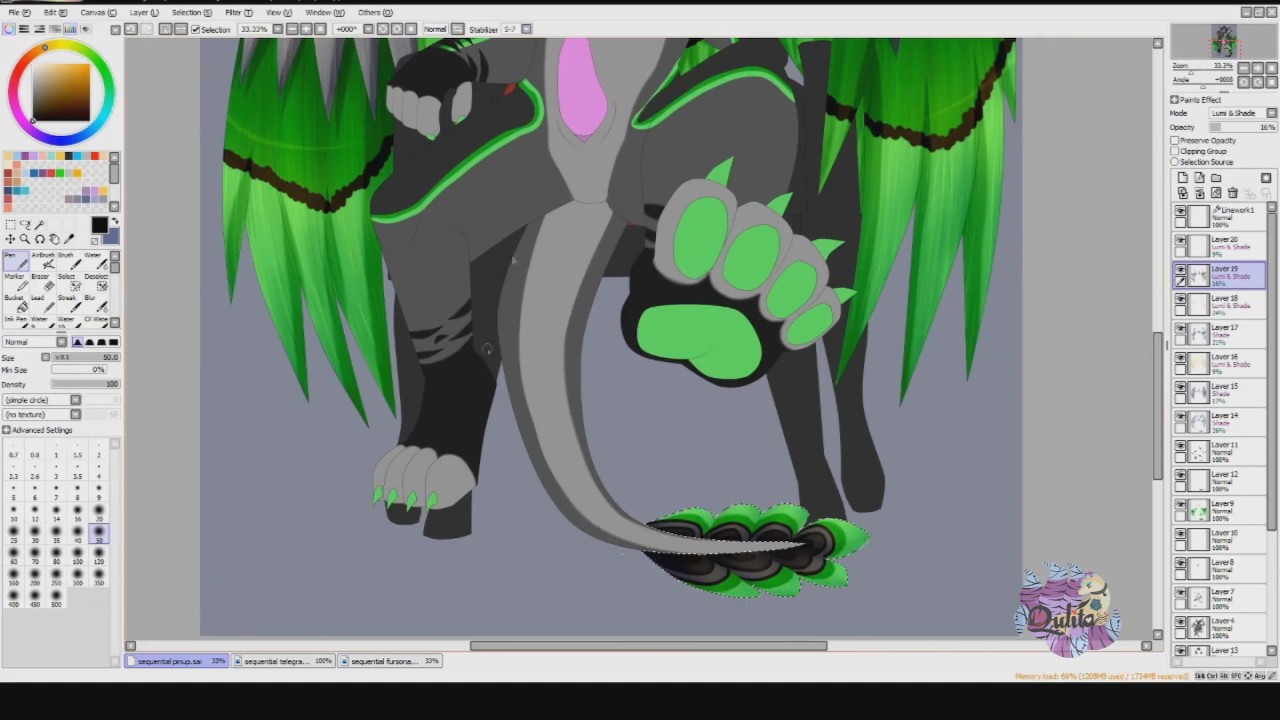Create a new layer
Screen dimensions: 1280x720
(1183, 178)
